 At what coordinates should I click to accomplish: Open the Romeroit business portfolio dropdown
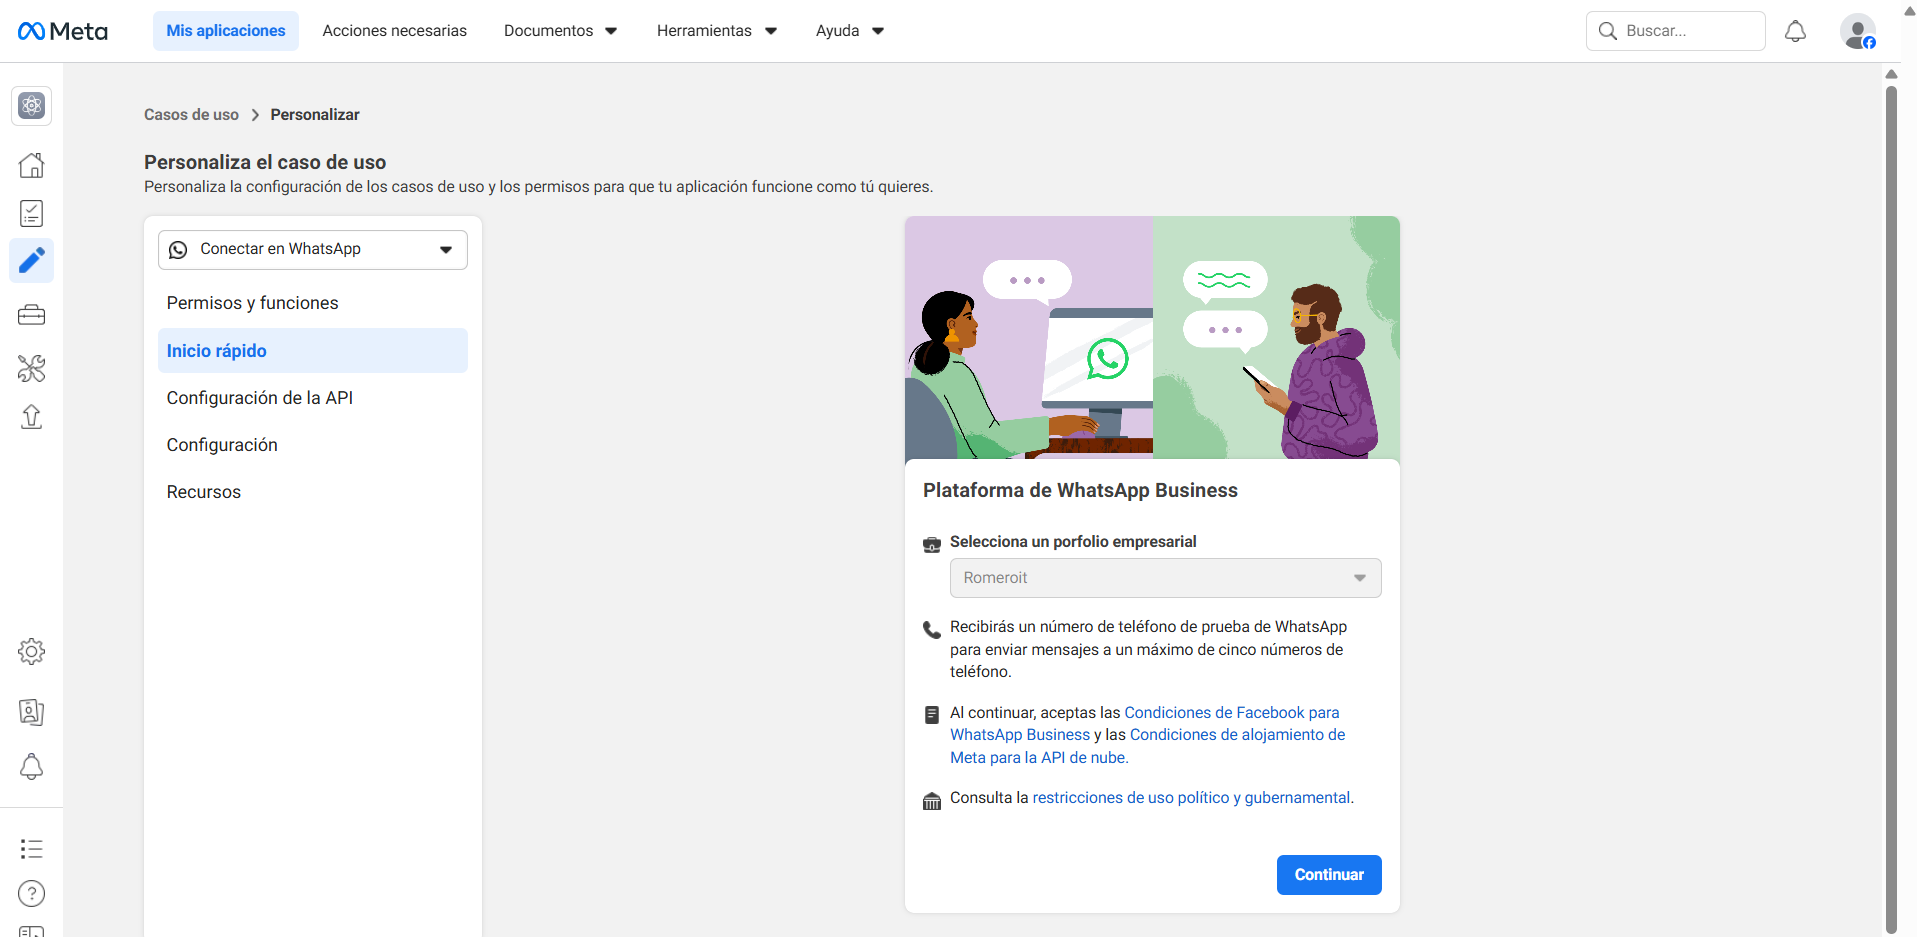click(1166, 578)
